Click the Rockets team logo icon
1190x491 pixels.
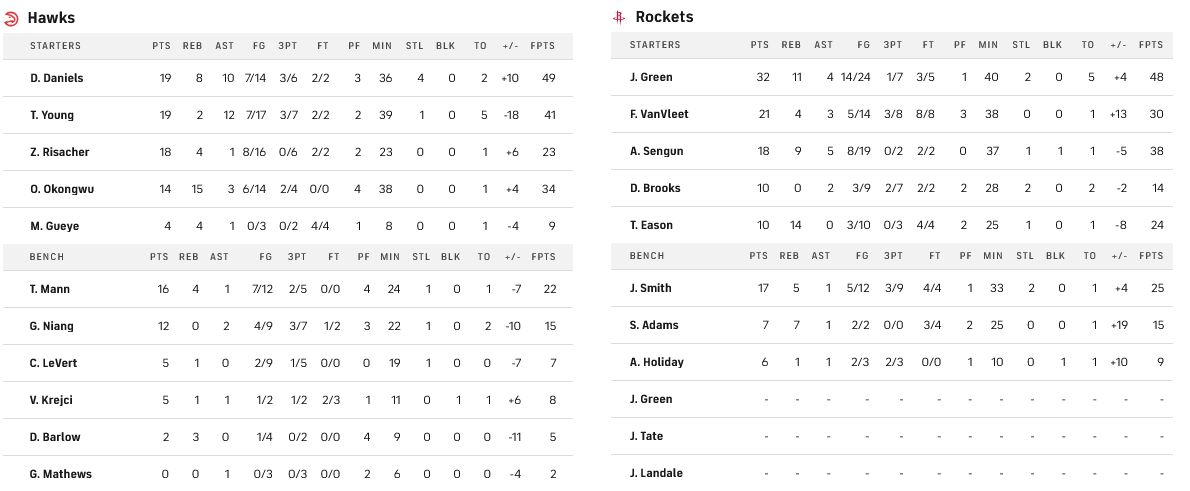pos(620,17)
